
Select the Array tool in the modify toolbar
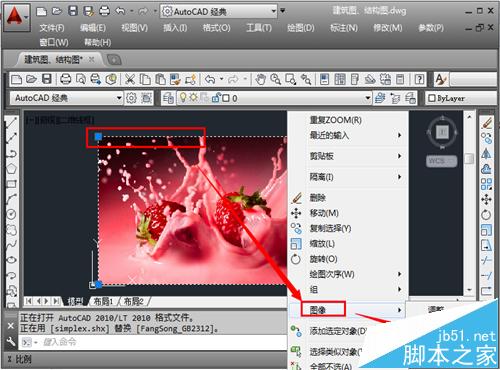pos(486,184)
